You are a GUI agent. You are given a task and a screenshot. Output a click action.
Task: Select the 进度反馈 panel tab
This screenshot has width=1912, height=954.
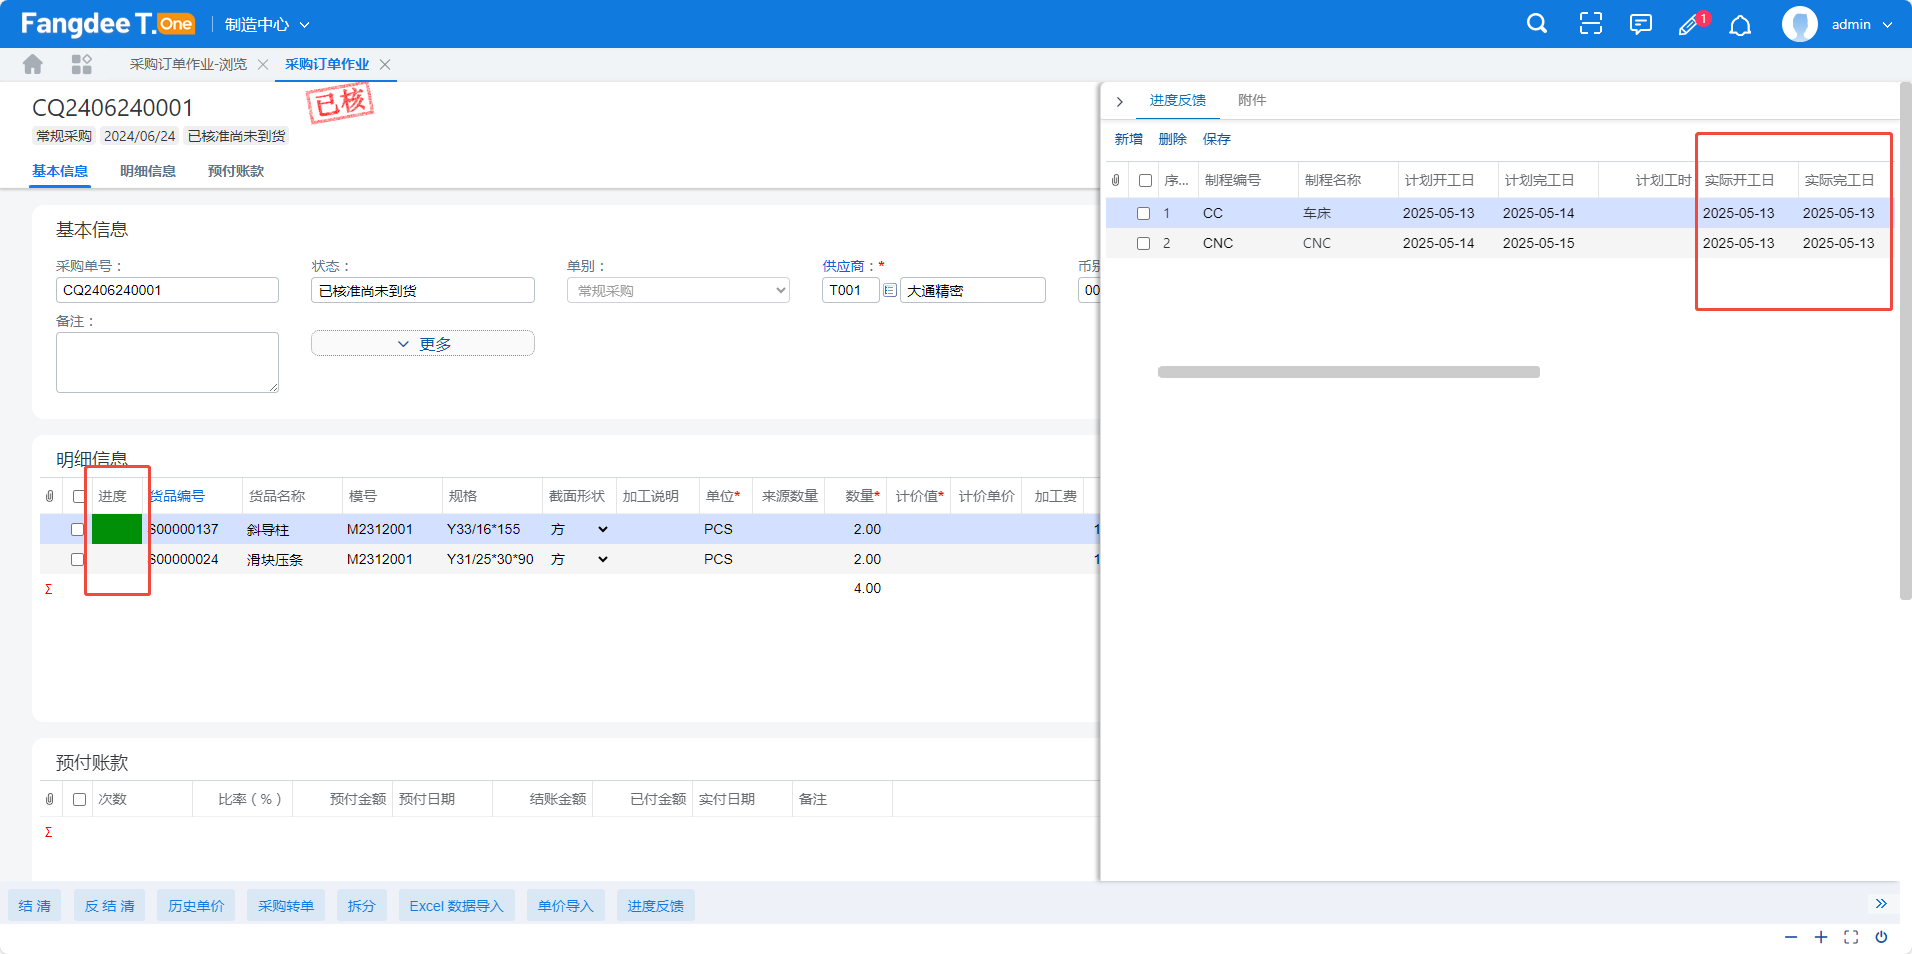pos(1178,100)
